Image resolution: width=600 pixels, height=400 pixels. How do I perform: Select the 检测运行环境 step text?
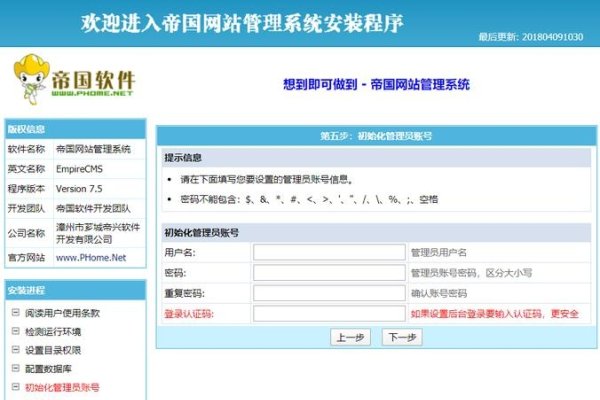click(53, 331)
